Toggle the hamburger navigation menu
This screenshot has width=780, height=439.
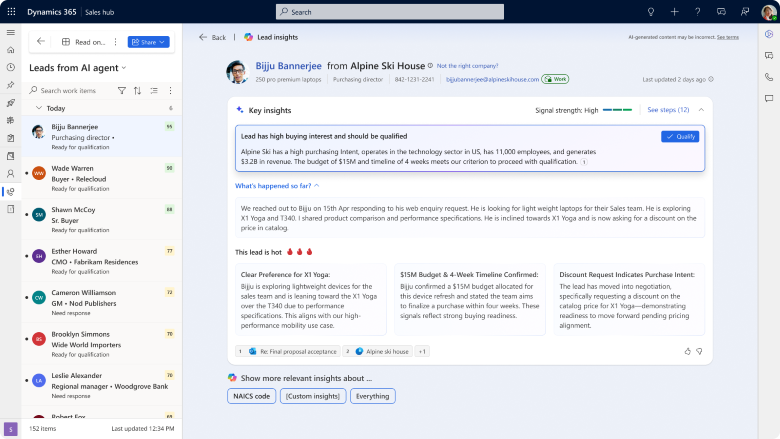(10, 33)
